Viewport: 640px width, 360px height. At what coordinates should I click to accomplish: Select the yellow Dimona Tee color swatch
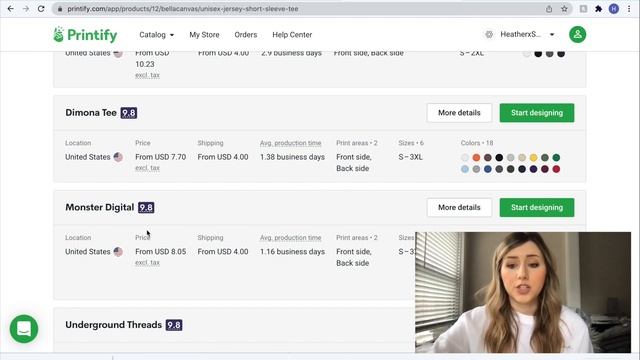click(x=533, y=158)
